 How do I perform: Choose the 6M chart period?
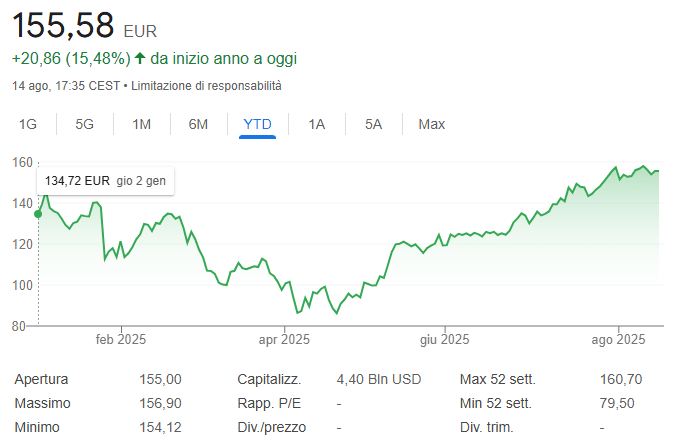198,124
